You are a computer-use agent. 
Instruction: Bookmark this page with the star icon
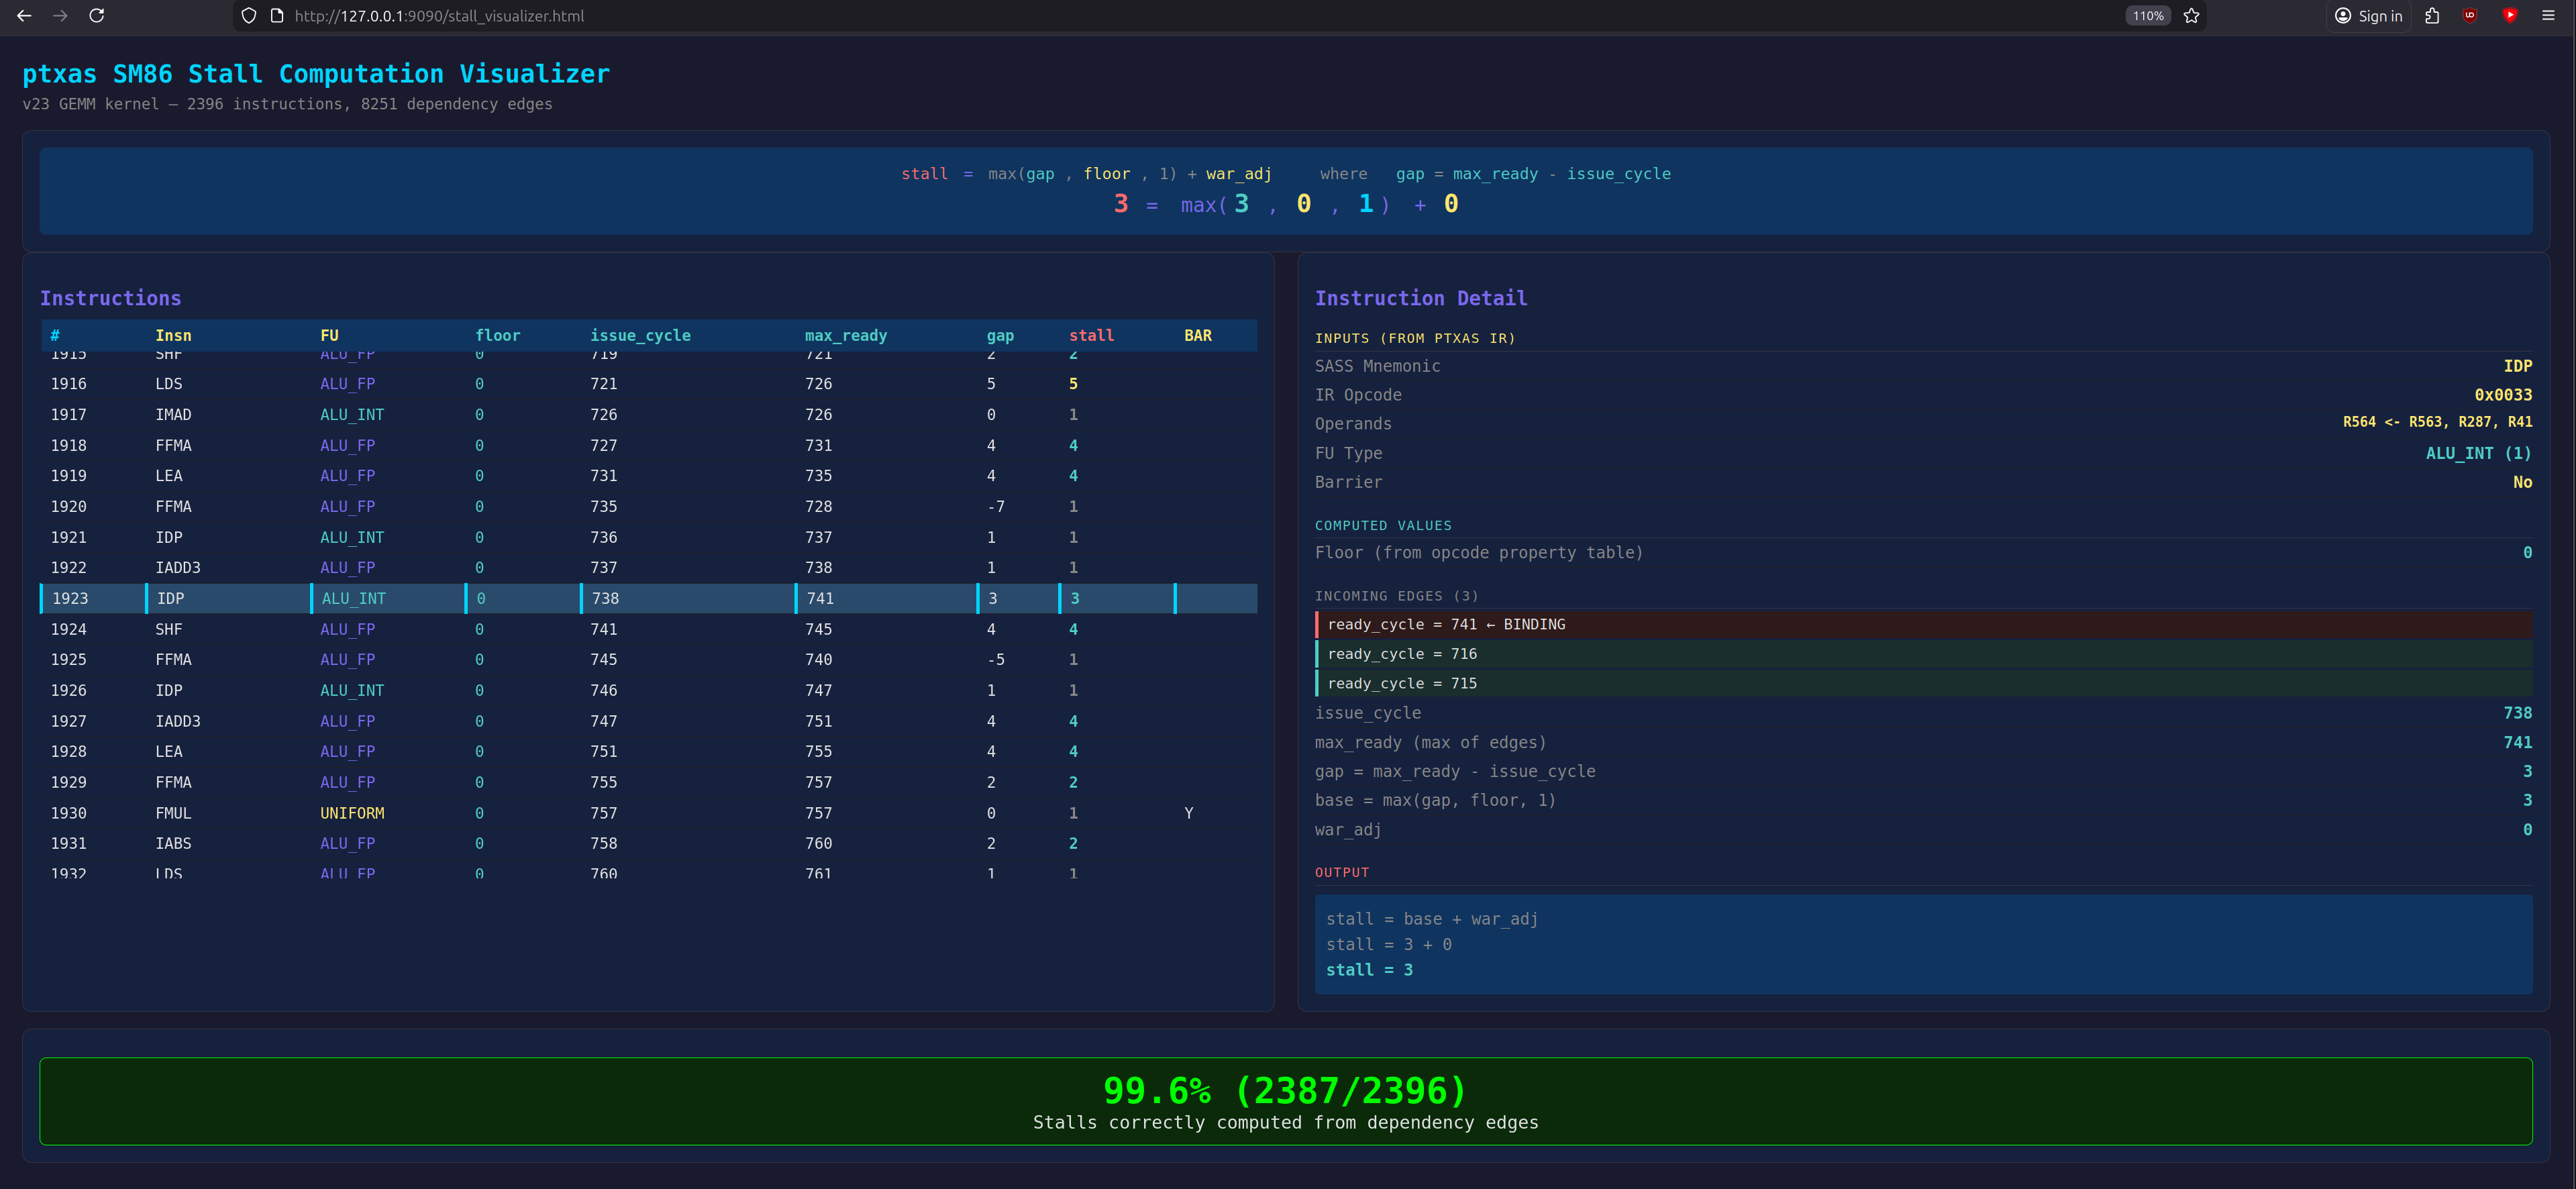(x=2191, y=16)
